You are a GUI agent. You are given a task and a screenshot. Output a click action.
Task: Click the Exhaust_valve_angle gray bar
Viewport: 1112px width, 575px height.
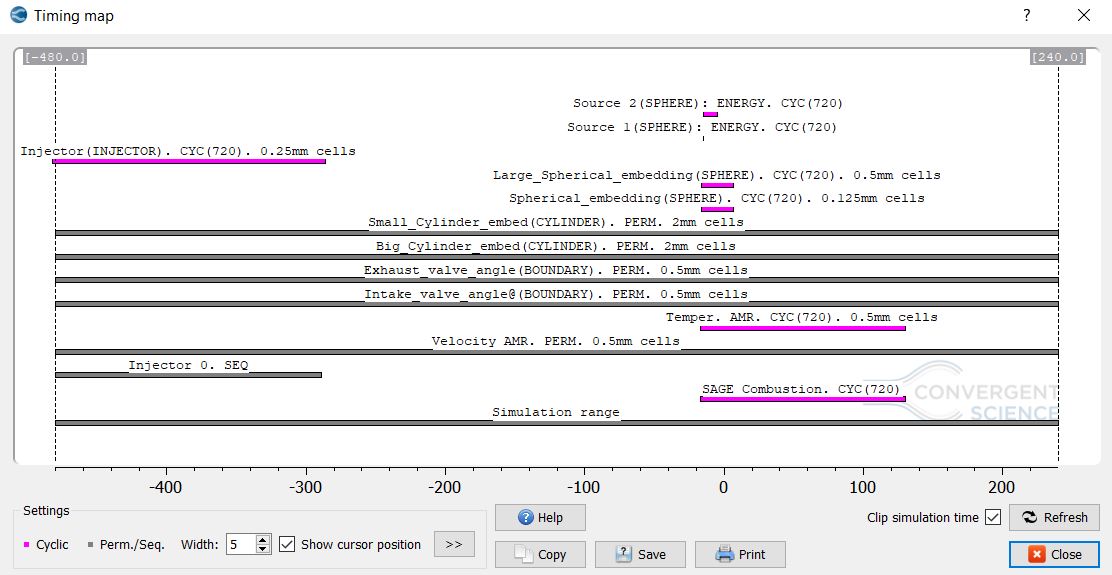557,281
